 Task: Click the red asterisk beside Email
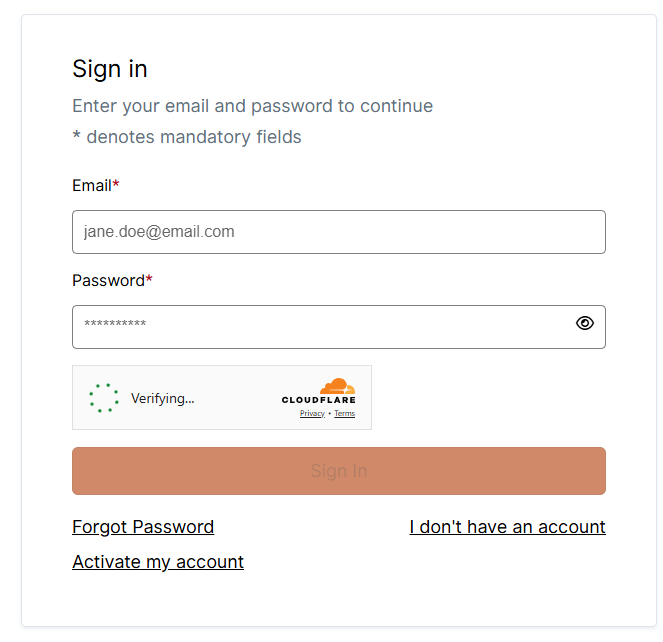(x=116, y=186)
